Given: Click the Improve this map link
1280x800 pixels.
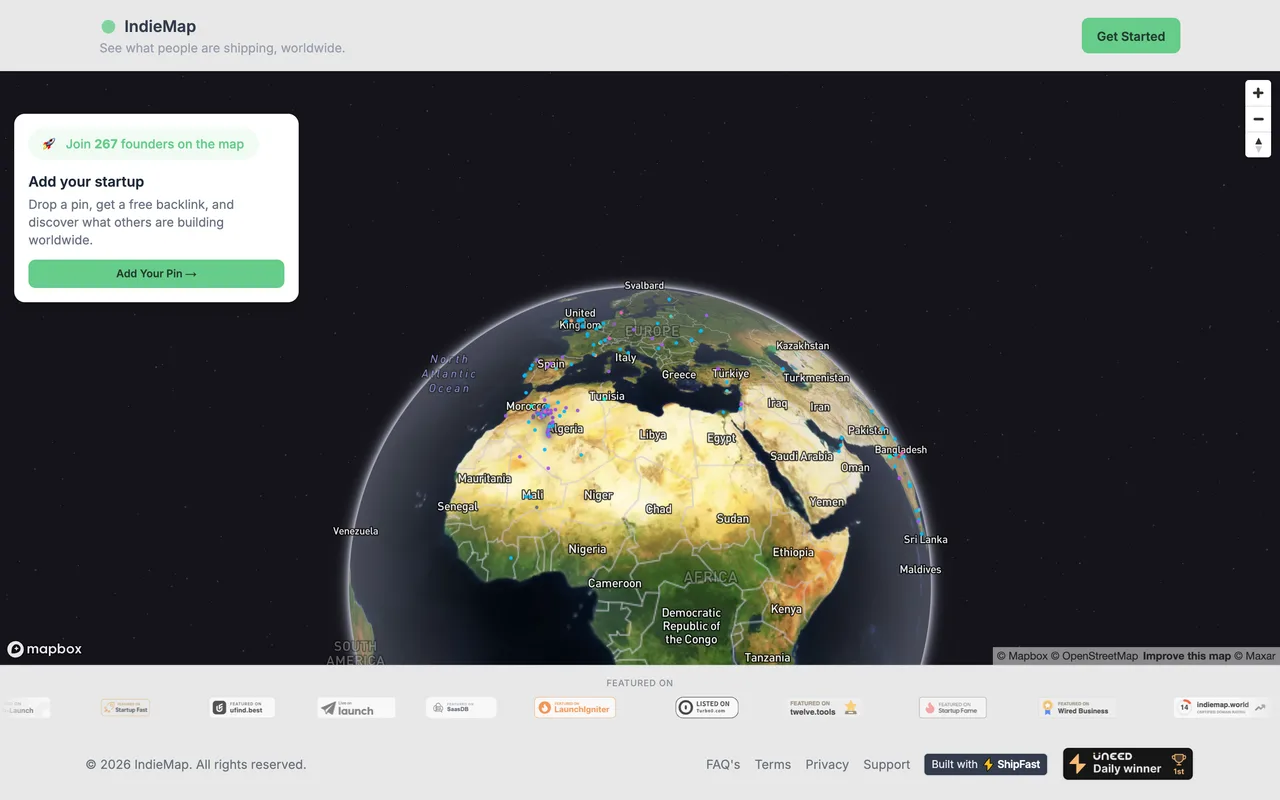Looking at the screenshot, I should 1187,656.
